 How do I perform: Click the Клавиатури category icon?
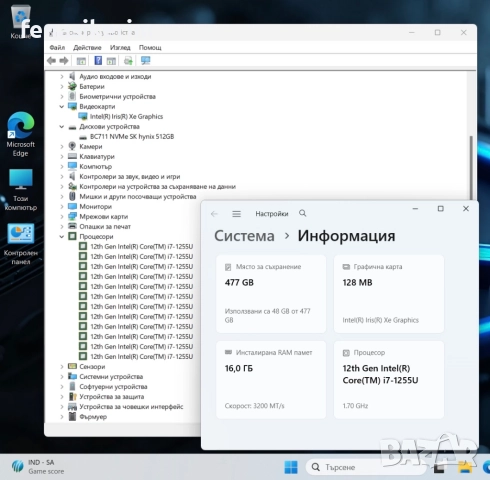point(72,156)
